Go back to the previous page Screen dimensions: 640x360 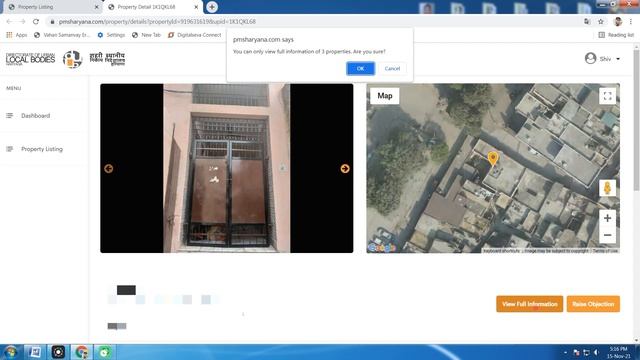pos(9,22)
